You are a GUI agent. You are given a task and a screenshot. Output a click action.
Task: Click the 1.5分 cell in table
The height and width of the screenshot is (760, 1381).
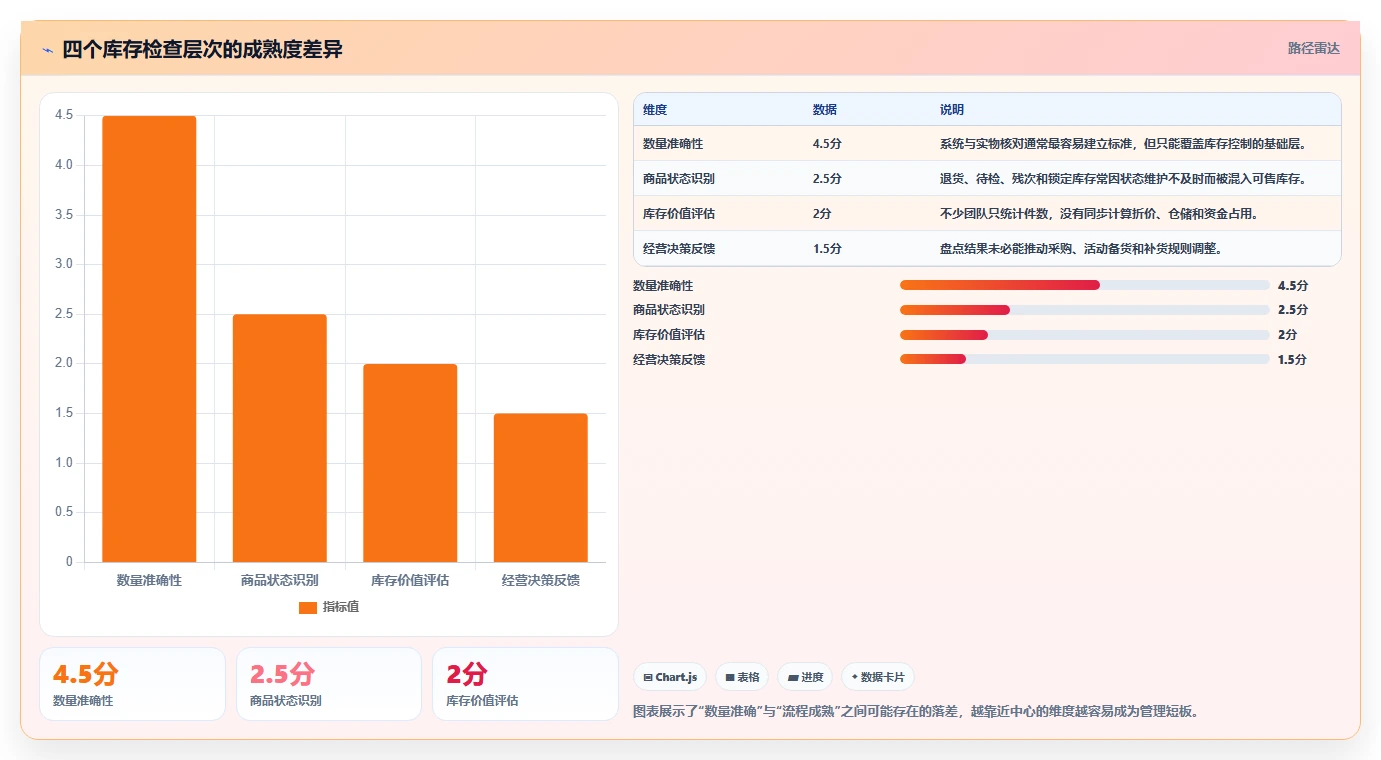(827, 248)
